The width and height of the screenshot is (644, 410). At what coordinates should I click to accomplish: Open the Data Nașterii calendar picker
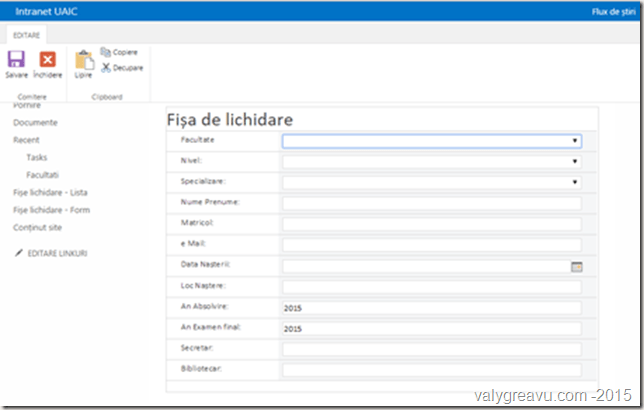click(576, 266)
